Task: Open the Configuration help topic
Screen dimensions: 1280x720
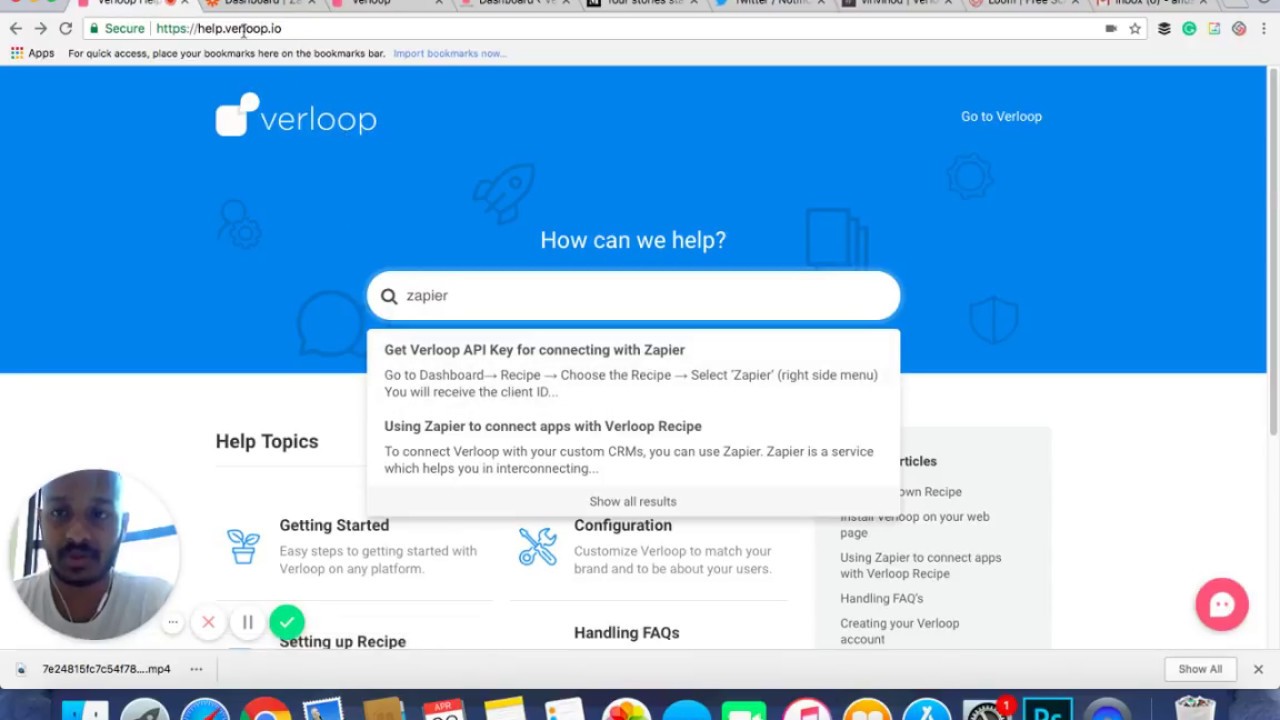Action: [623, 525]
